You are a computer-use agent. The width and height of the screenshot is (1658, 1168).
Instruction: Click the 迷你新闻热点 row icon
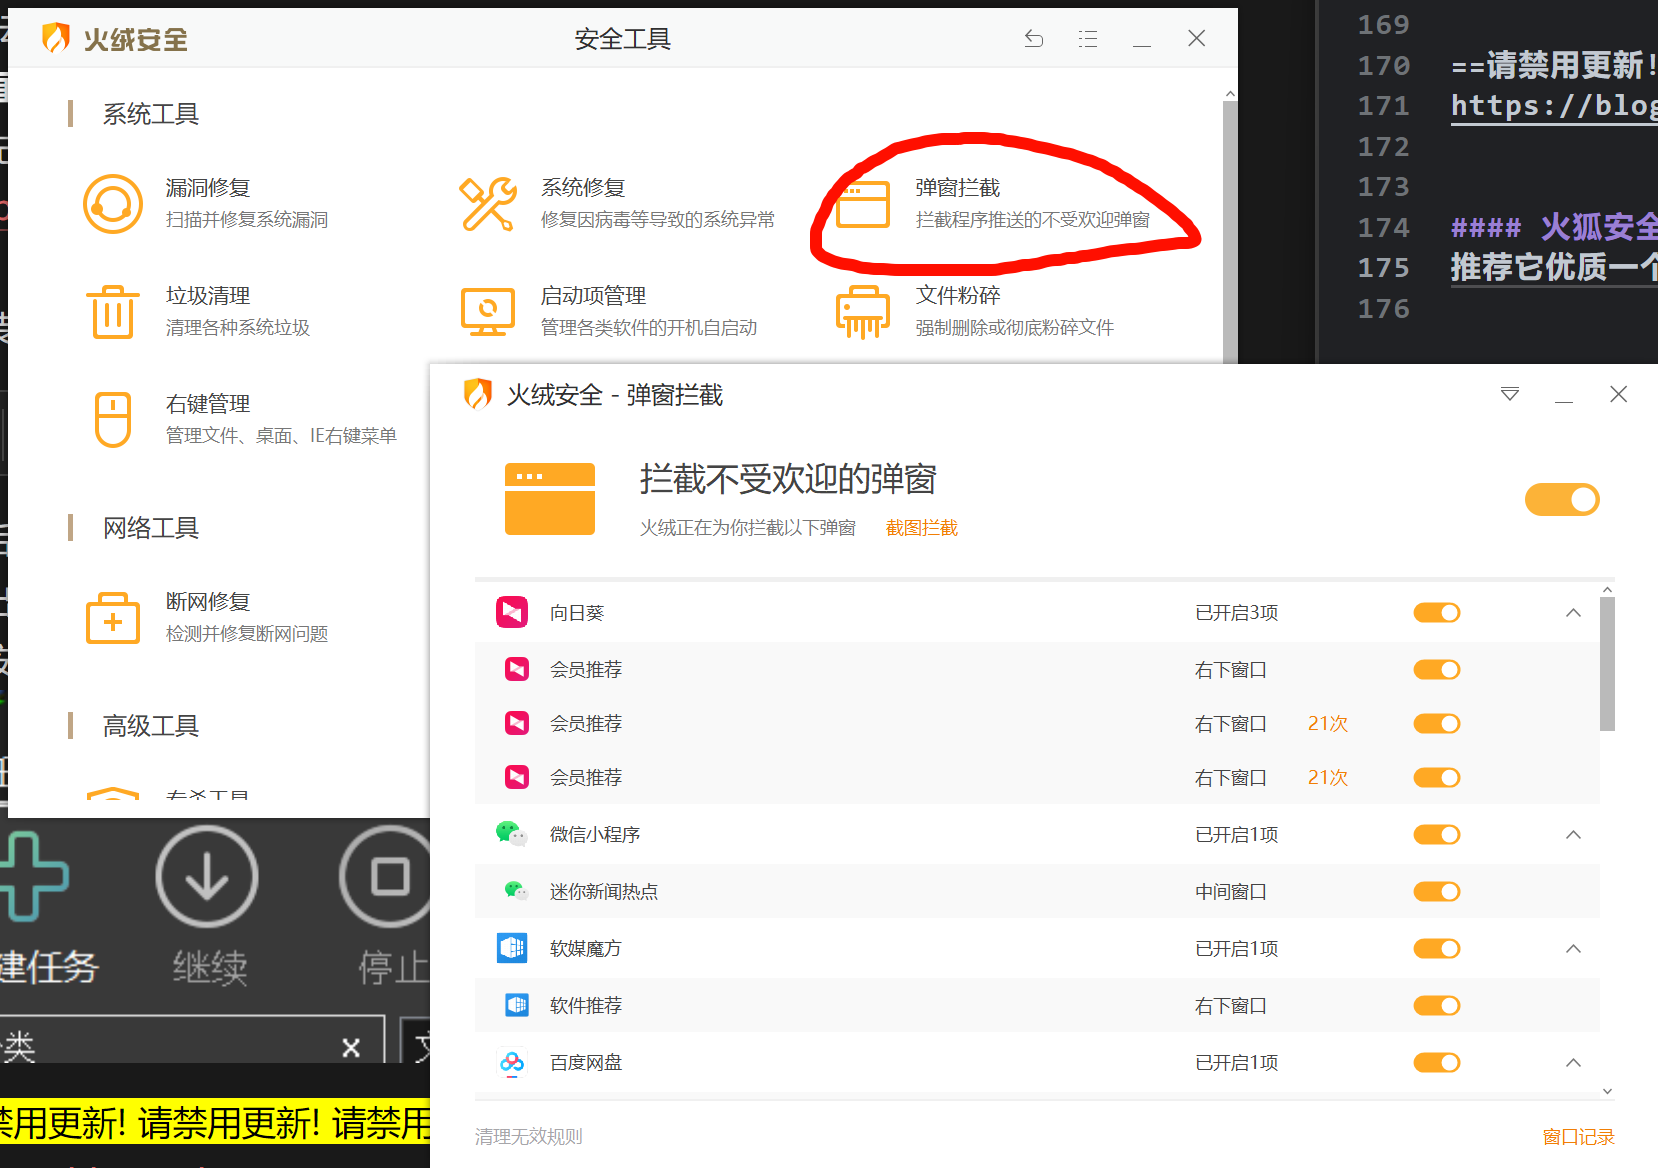click(x=516, y=891)
